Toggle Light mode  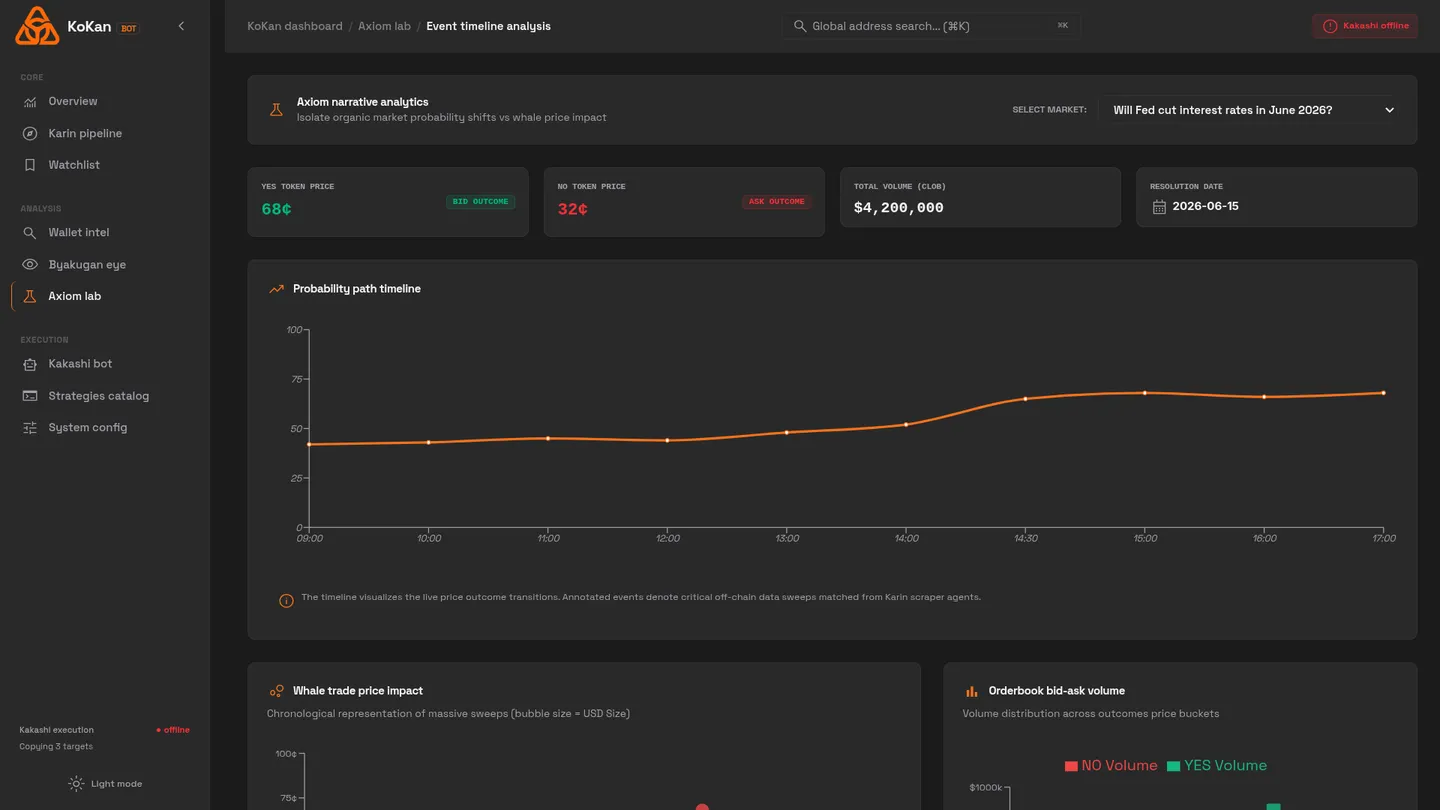click(105, 784)
